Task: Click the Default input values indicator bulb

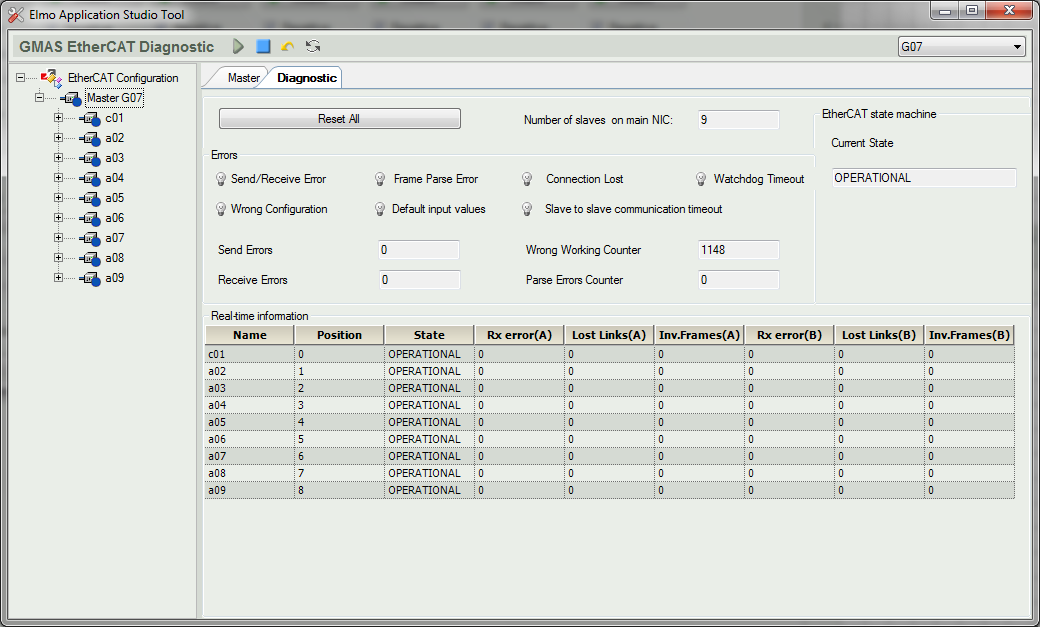Action: click(x=380, y=209)
